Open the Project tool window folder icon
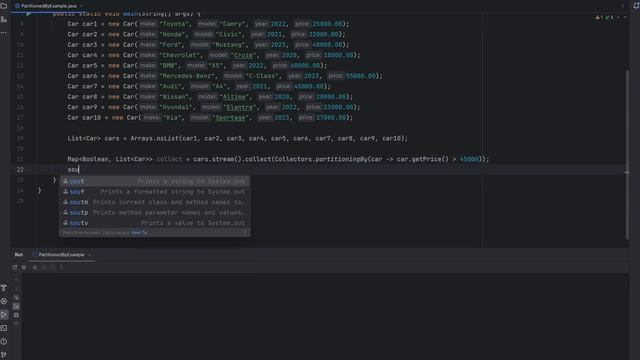This screenshot has height=360, width=640. 4,6
